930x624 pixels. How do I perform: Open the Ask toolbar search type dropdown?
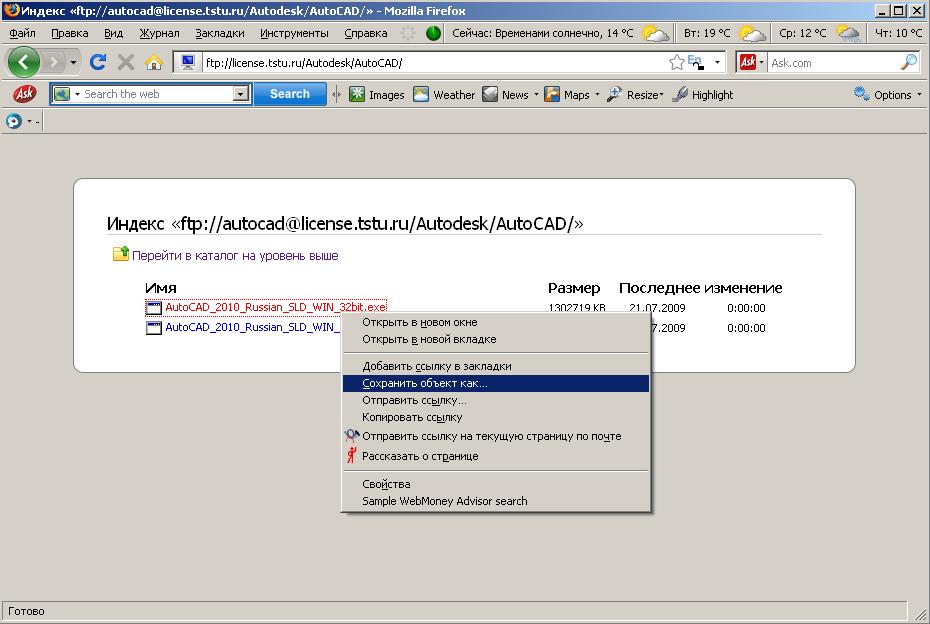77,94
